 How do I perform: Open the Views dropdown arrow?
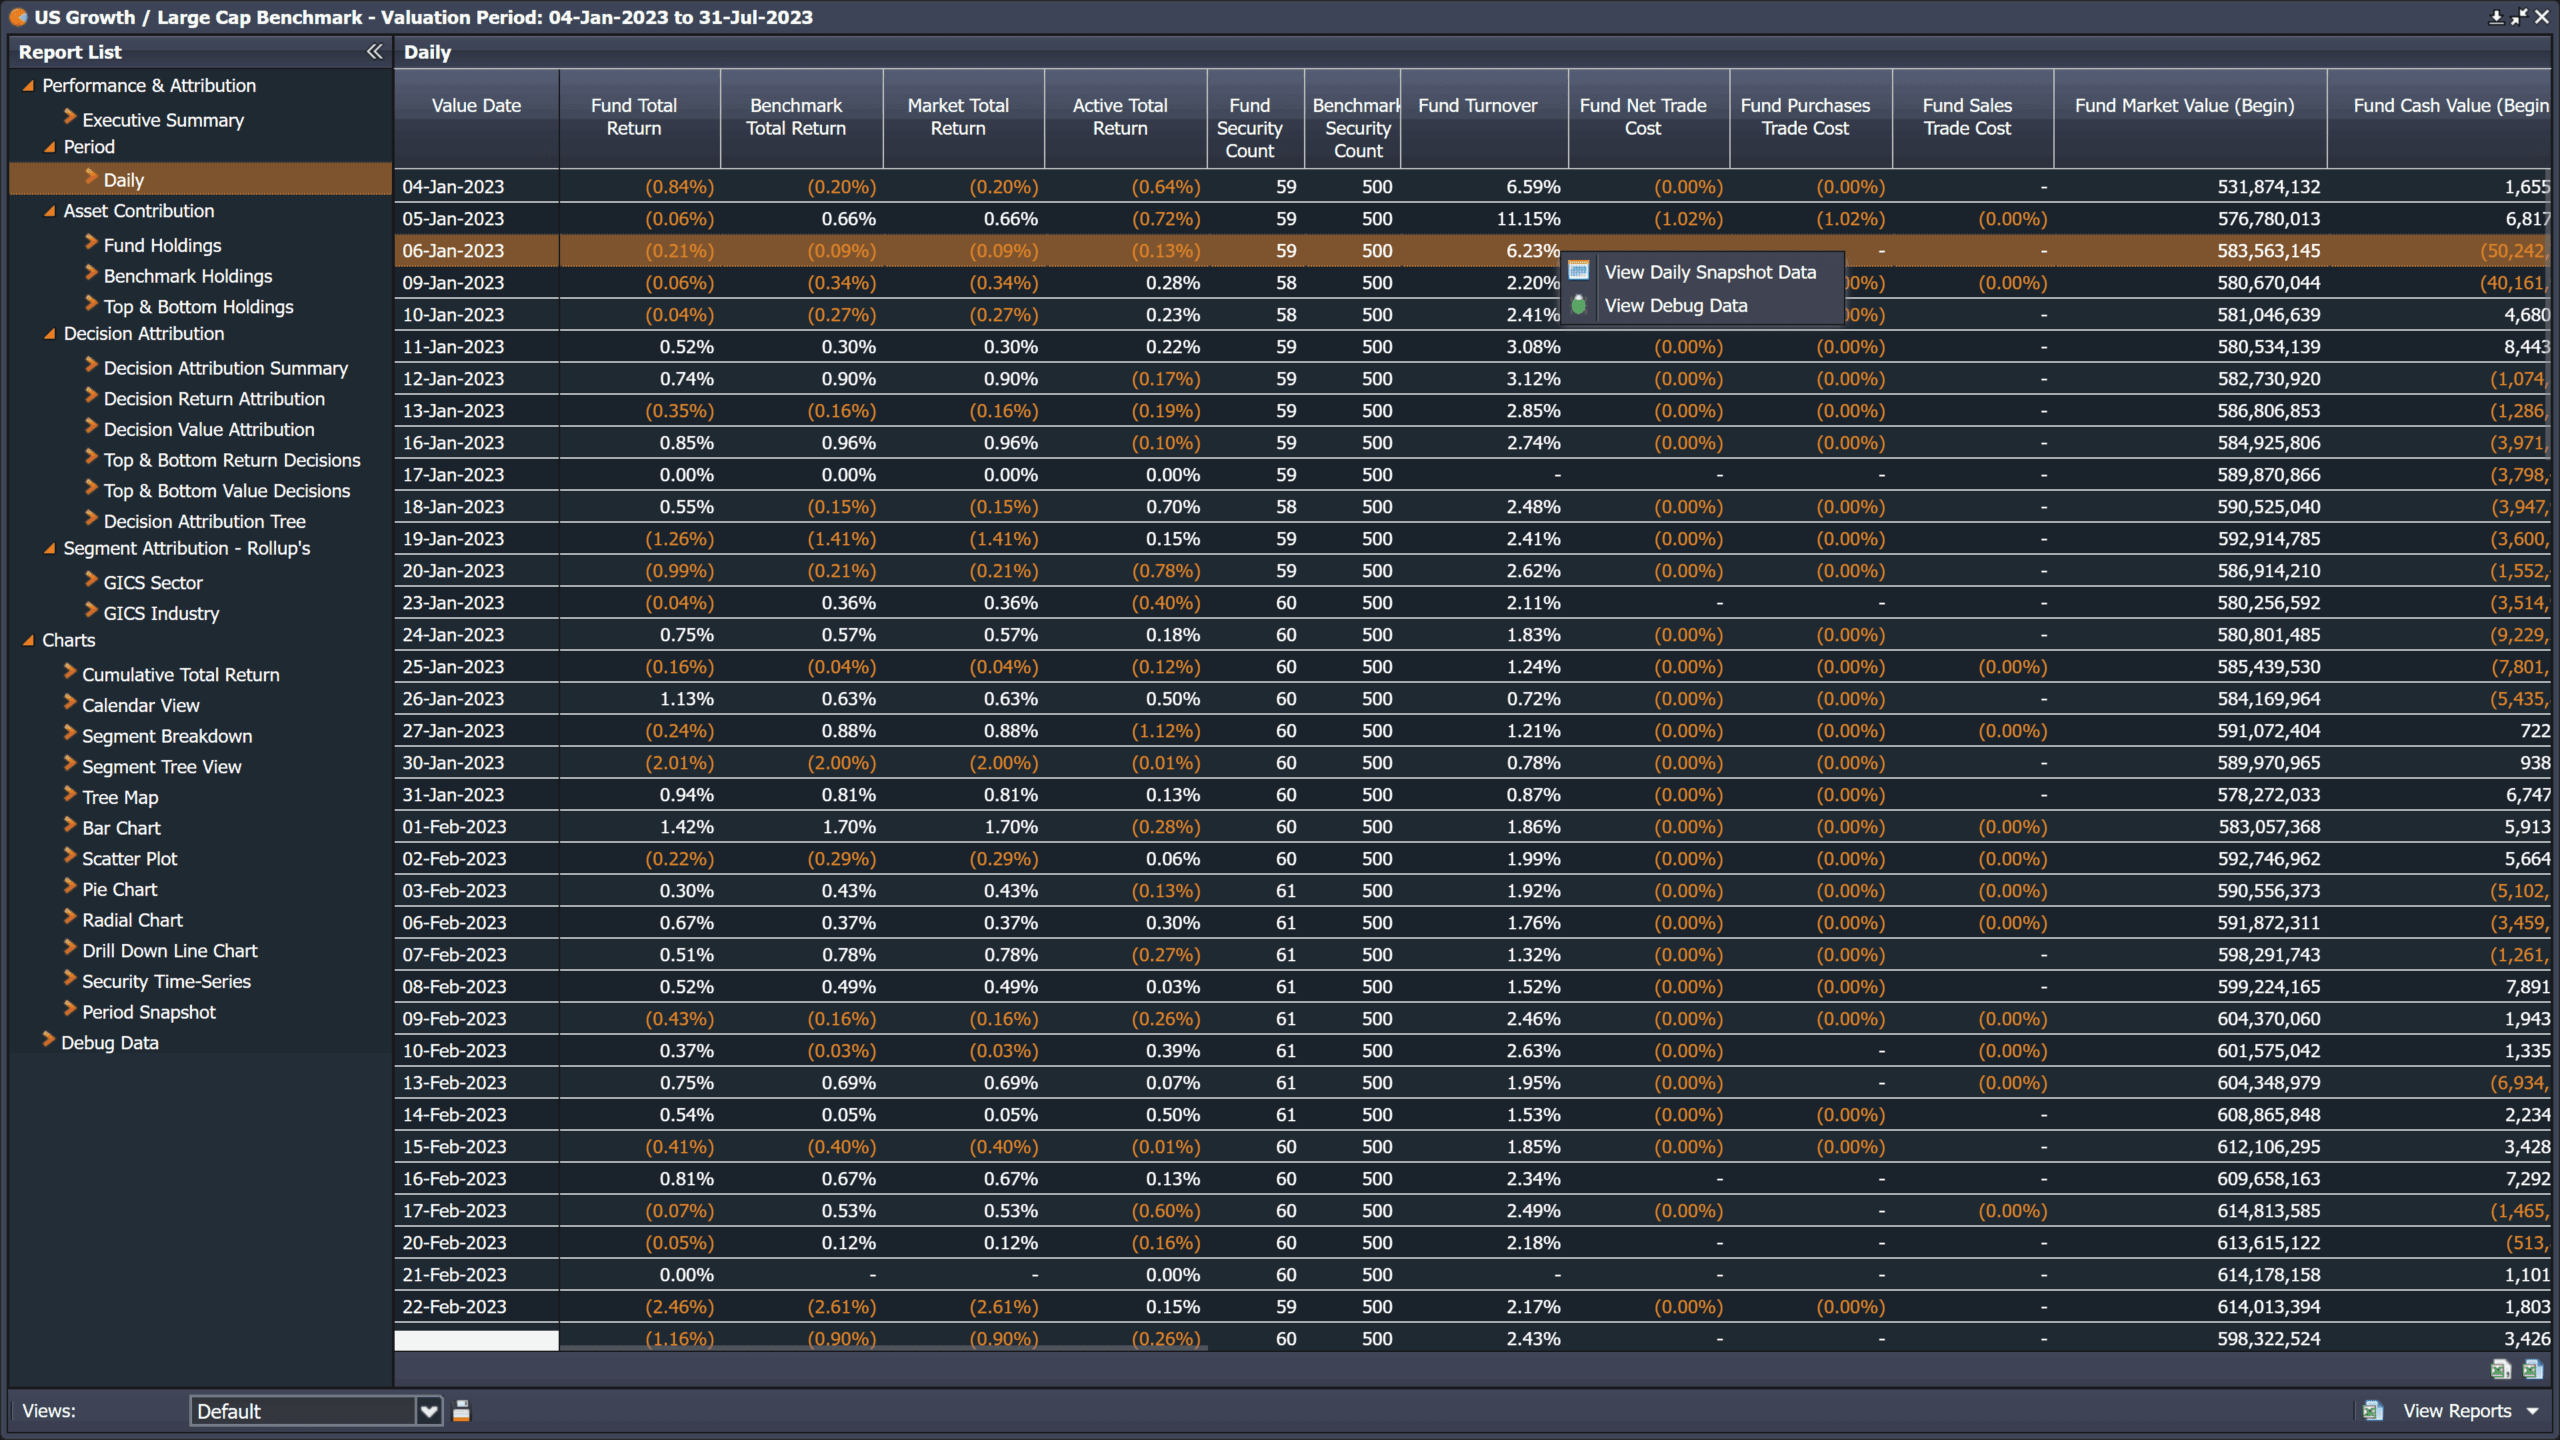429,1411
